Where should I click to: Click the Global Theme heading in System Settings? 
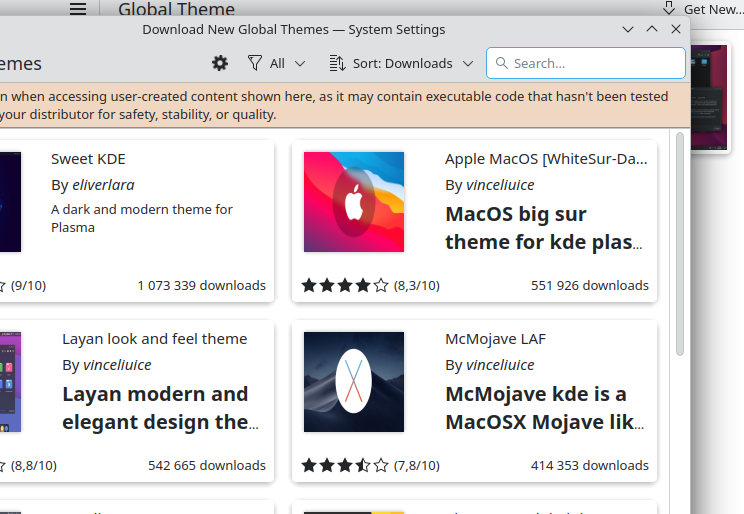pyautogui.click(x=176, y=9)
